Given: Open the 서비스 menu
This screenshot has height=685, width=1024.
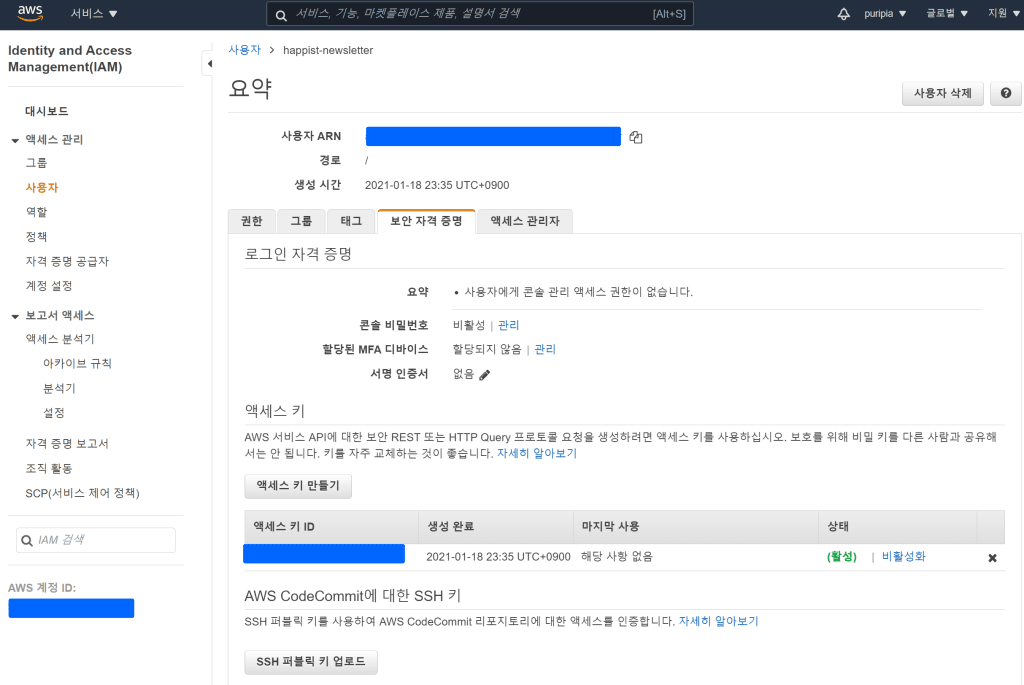Looking at the screenshot, I should pos(87,14).
